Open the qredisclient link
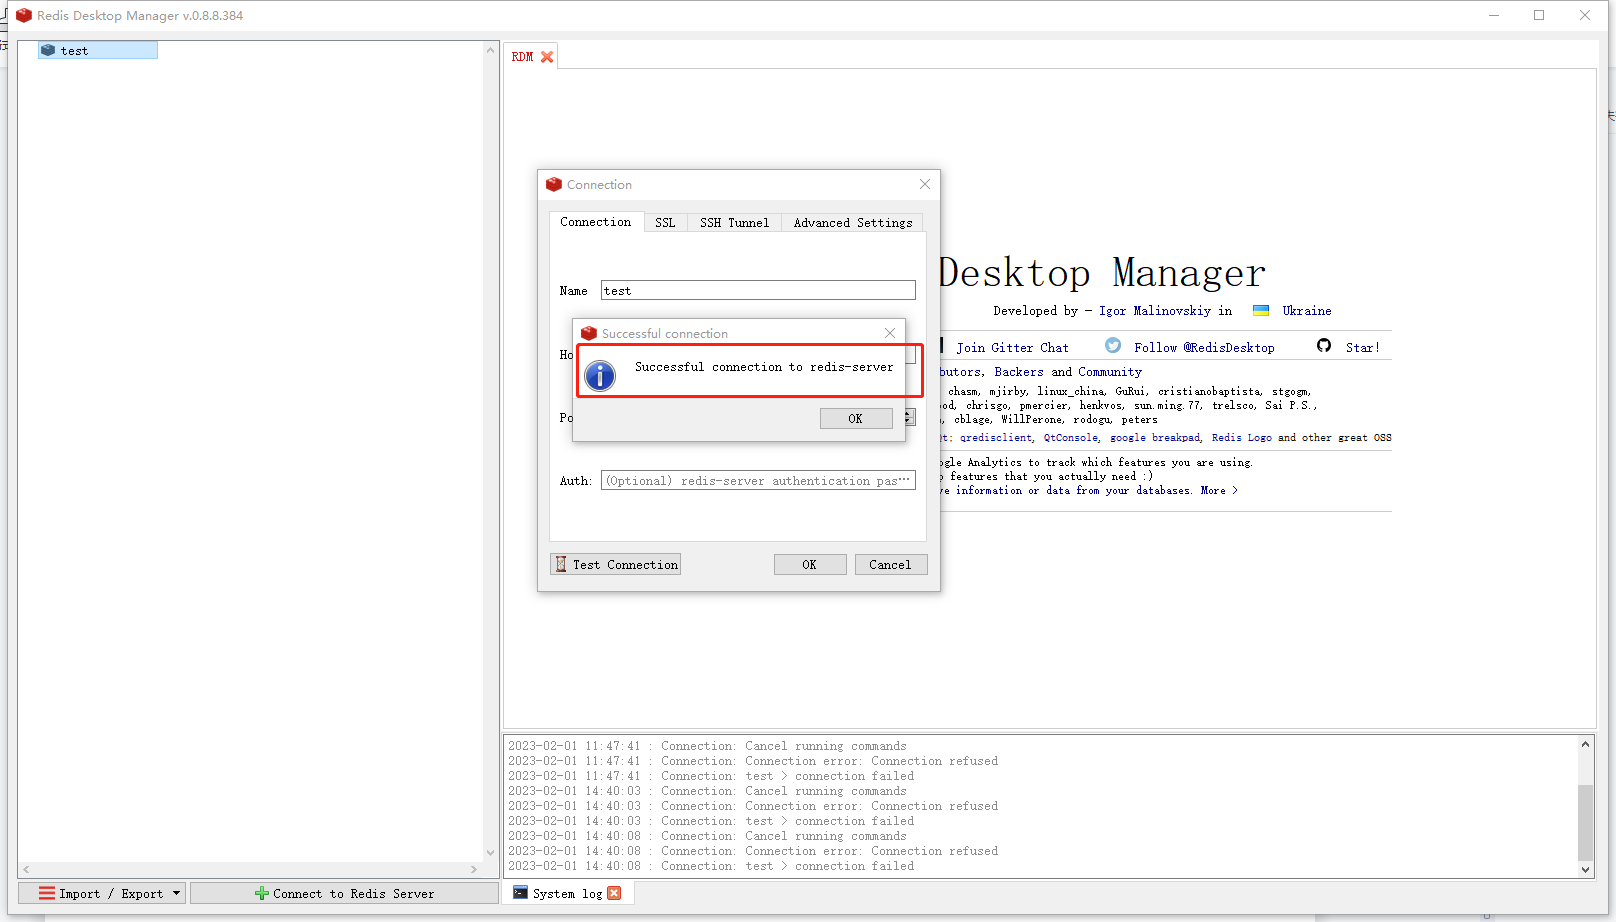The width and height of the screenshot is (1616, 922). 996,438
